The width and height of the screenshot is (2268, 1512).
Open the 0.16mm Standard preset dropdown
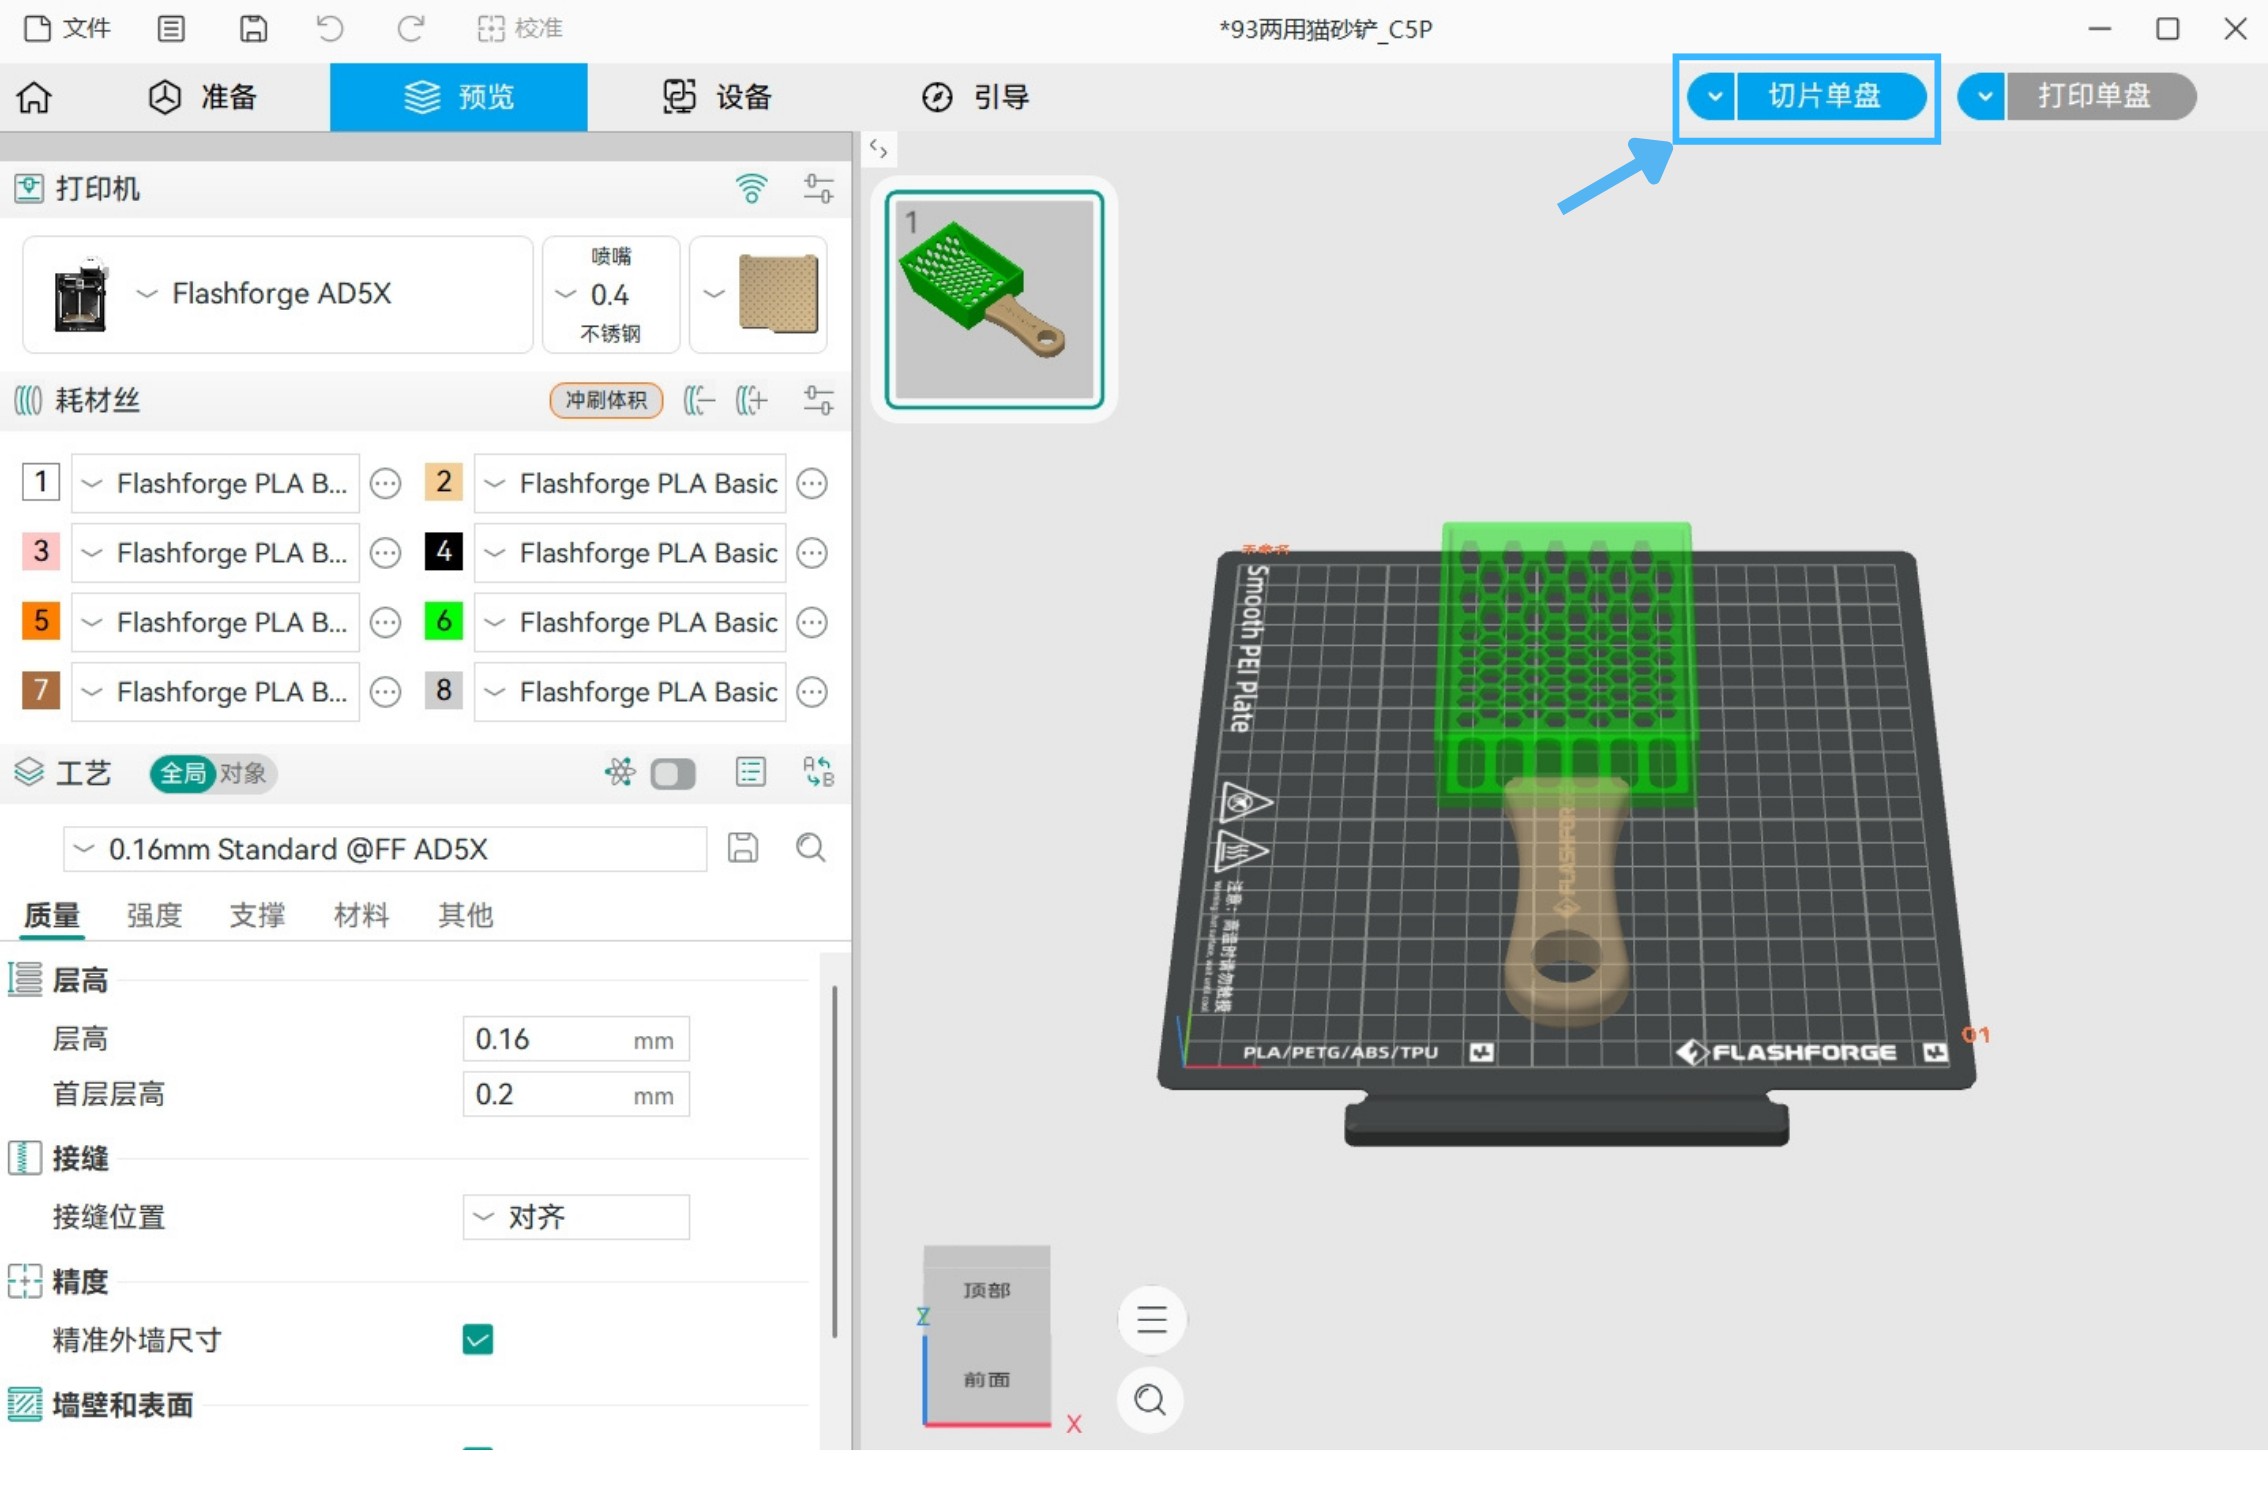click(385, 849)
